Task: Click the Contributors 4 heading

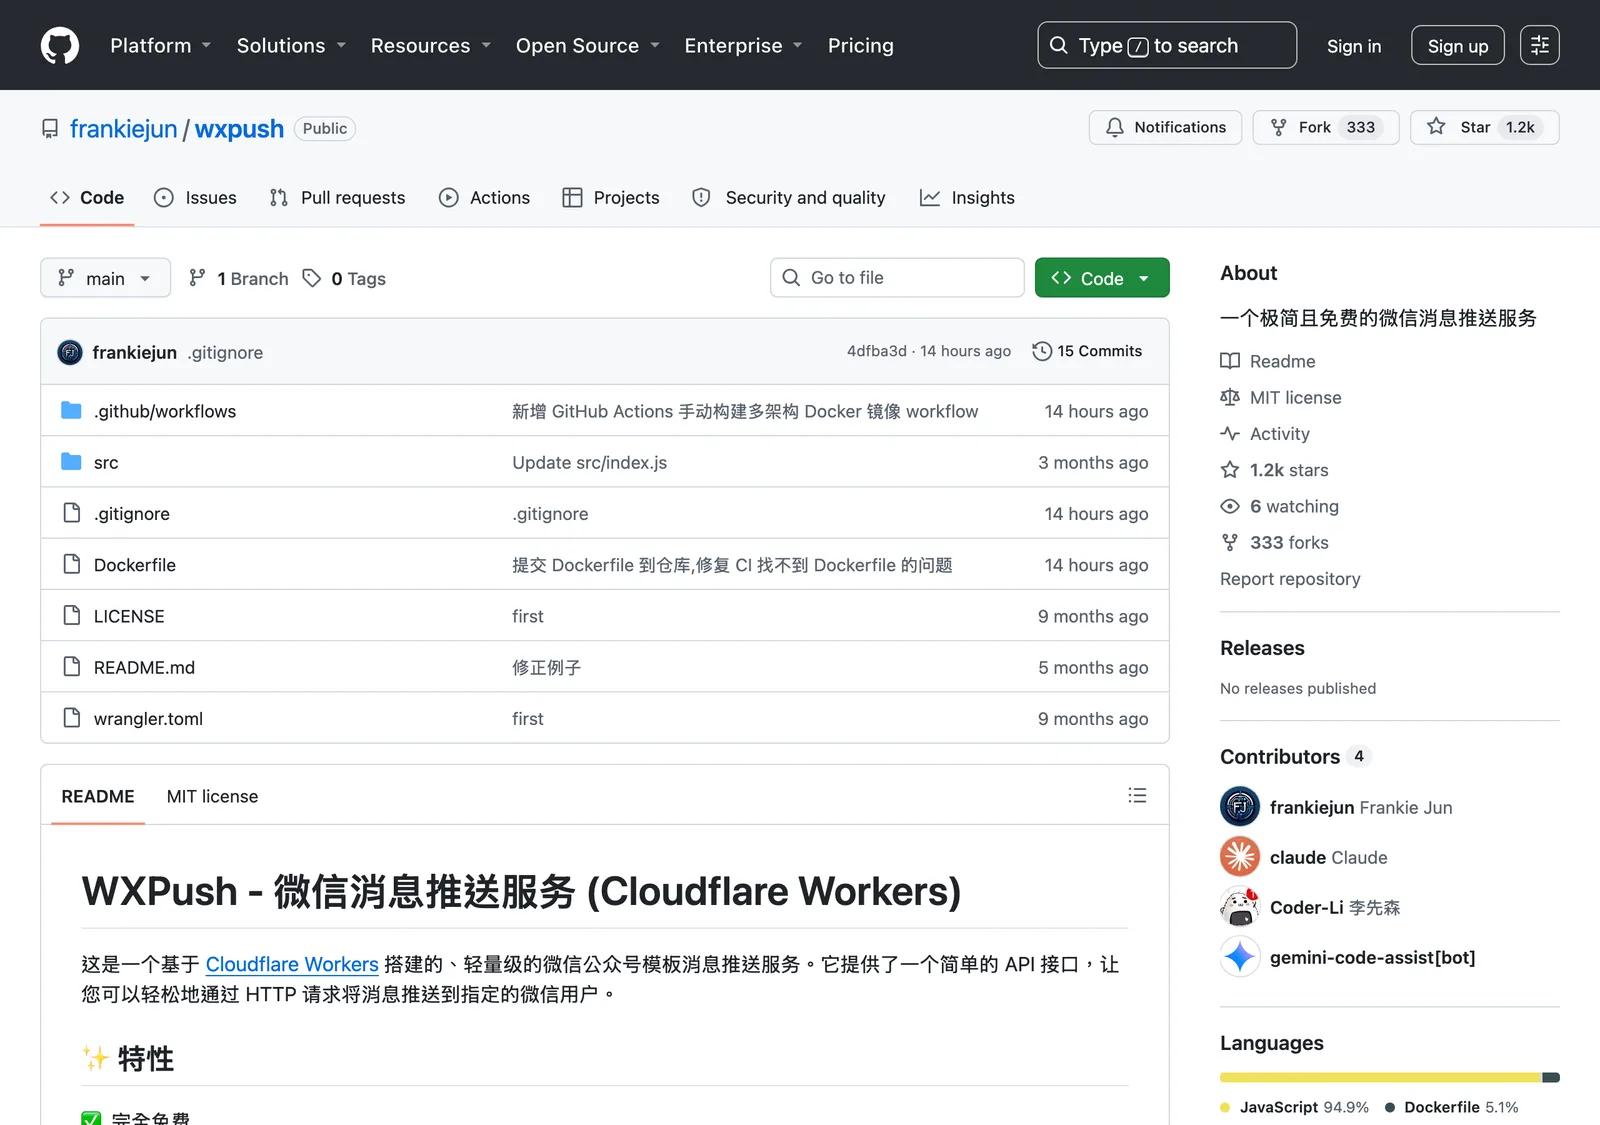Action: pyautogui.click(x=1295, y=756)
